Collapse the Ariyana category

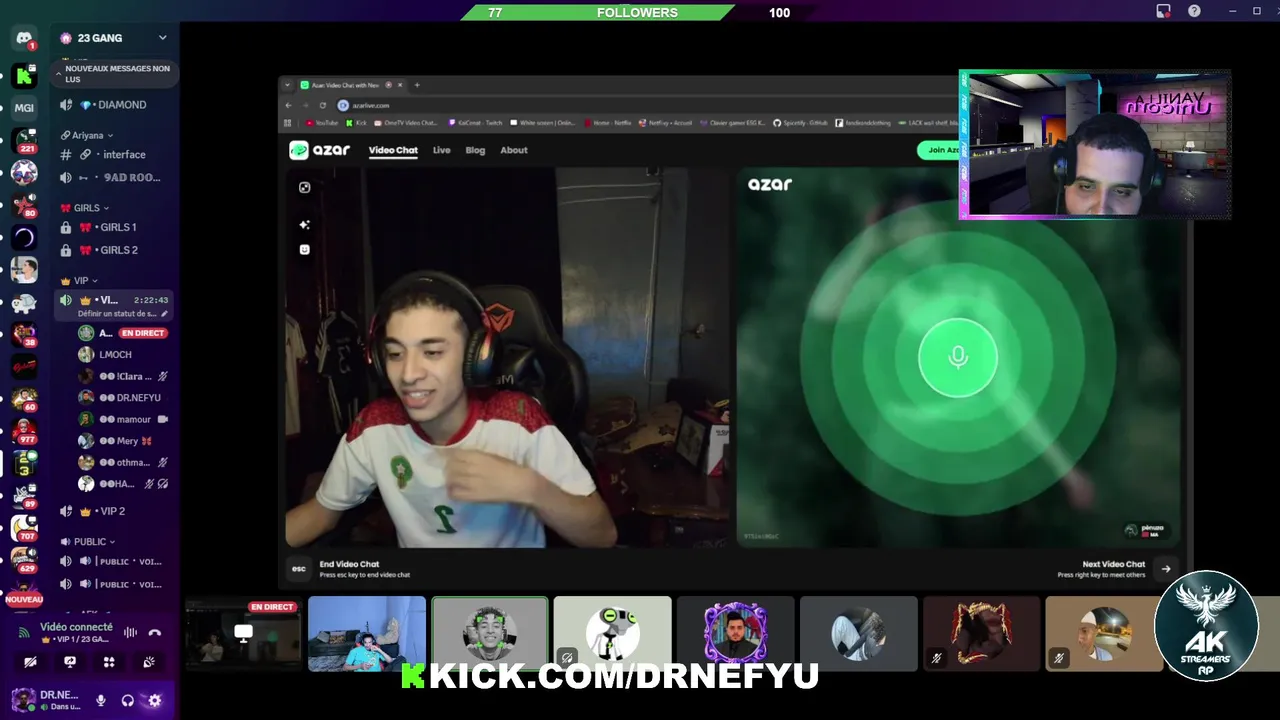click(87, 135)
